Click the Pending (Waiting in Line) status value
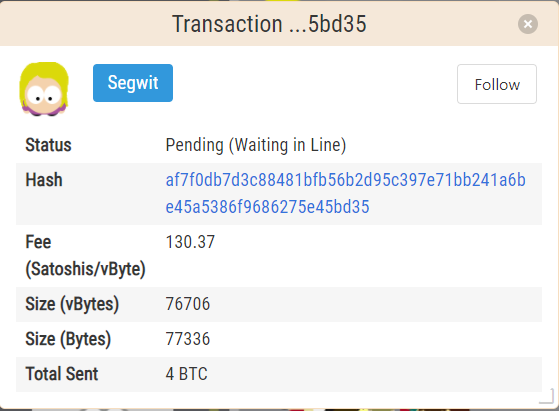The image size is (559, 411). 256,145
